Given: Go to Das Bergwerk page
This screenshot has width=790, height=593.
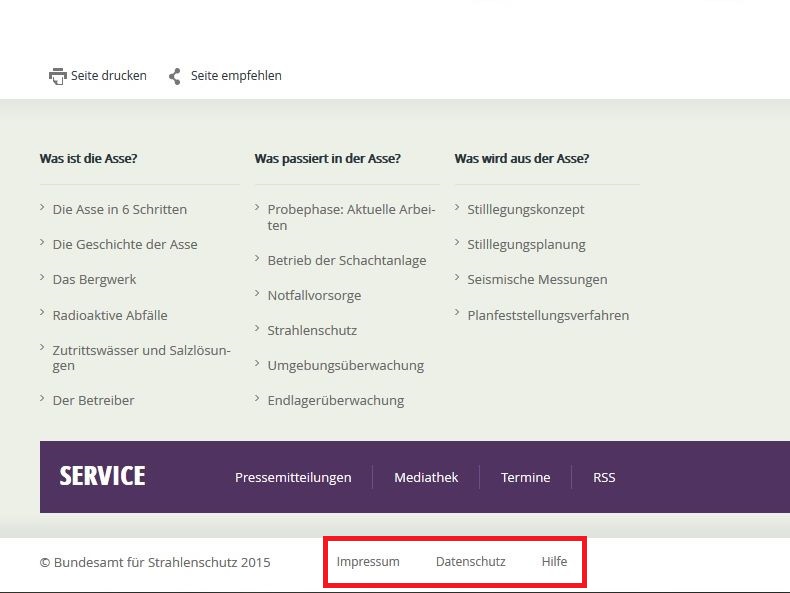Looking at the screenshot, I should [94, 280].
